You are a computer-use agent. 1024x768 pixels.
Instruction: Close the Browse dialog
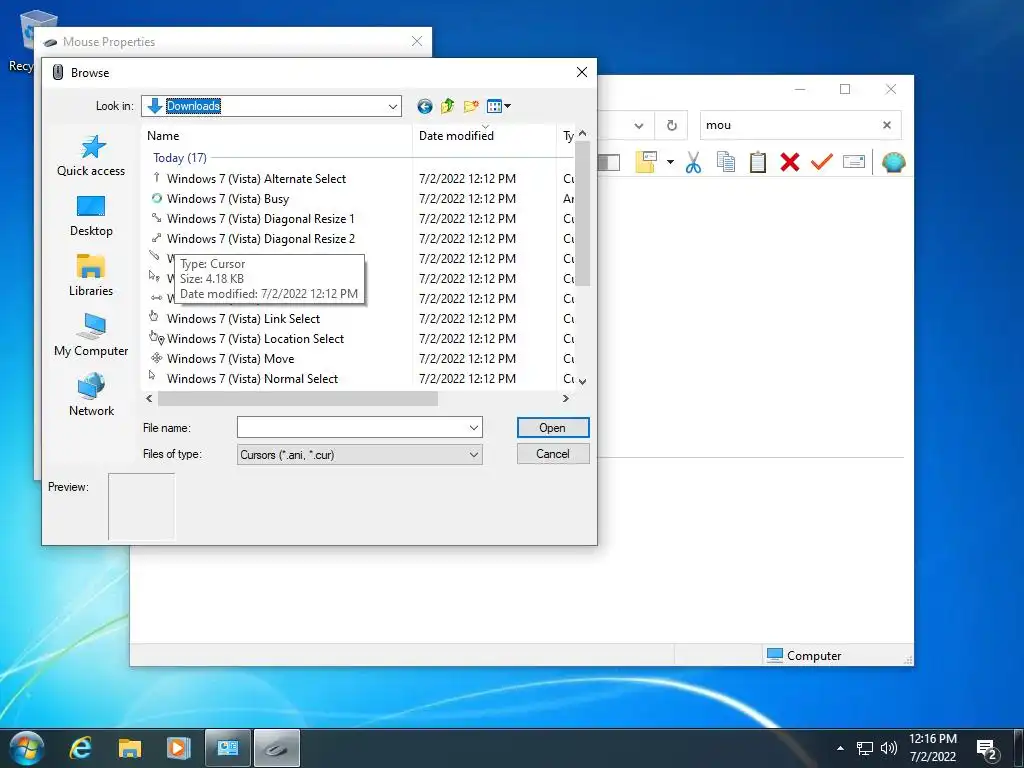(582, 72)
